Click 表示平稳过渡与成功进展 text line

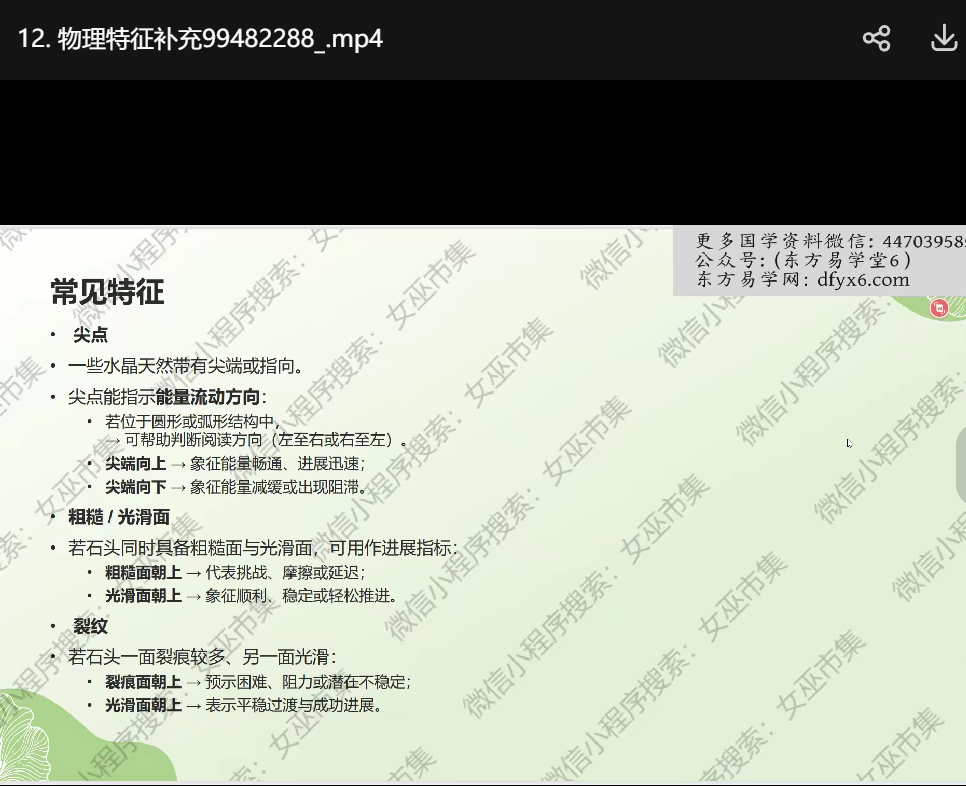pos(294,705)
